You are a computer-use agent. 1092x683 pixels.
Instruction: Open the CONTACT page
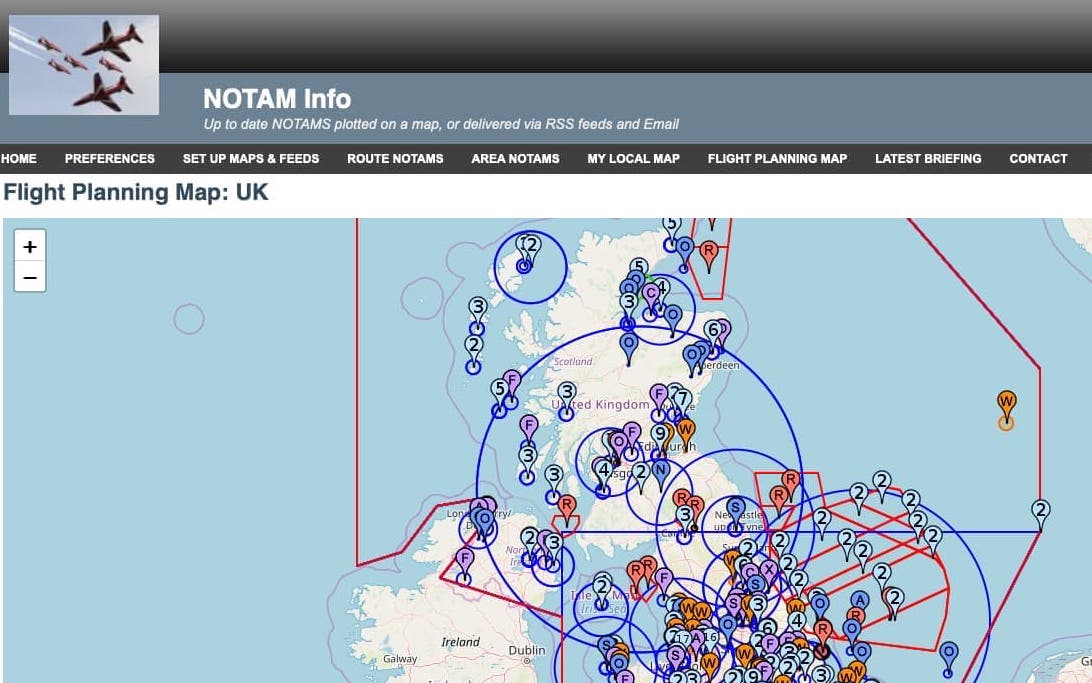point(1038,158)
